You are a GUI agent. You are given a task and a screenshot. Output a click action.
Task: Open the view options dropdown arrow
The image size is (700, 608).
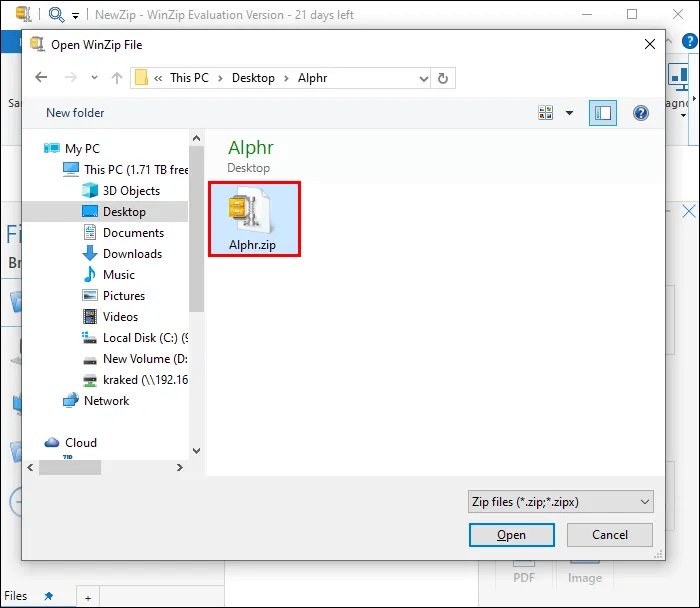click(x=570, y=113)
